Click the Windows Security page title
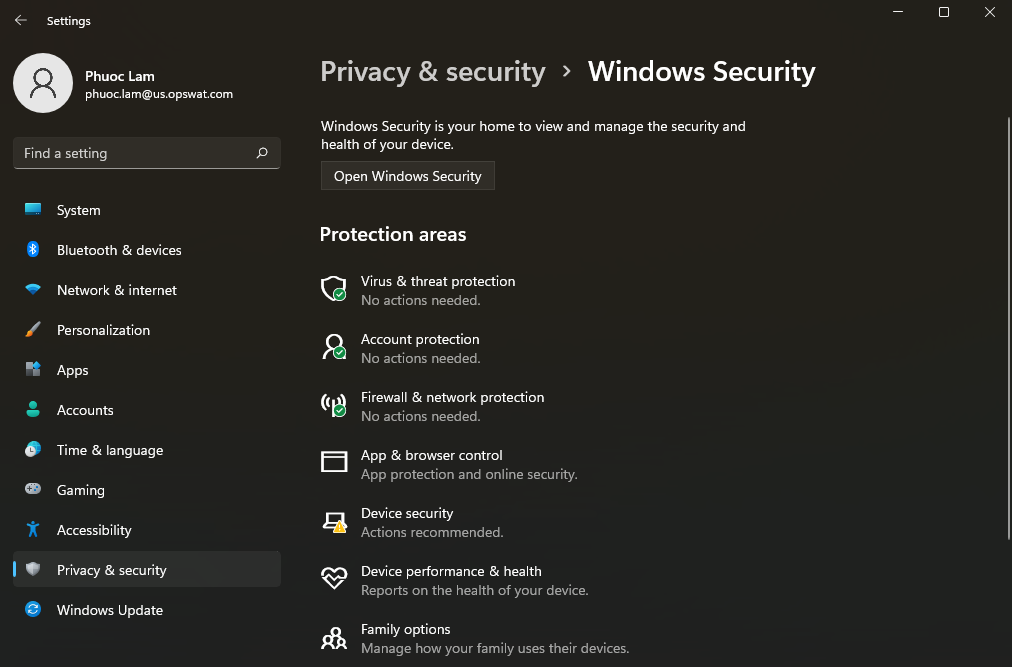This screenshot has height=667, width=1012. click(x=702, y=72)
